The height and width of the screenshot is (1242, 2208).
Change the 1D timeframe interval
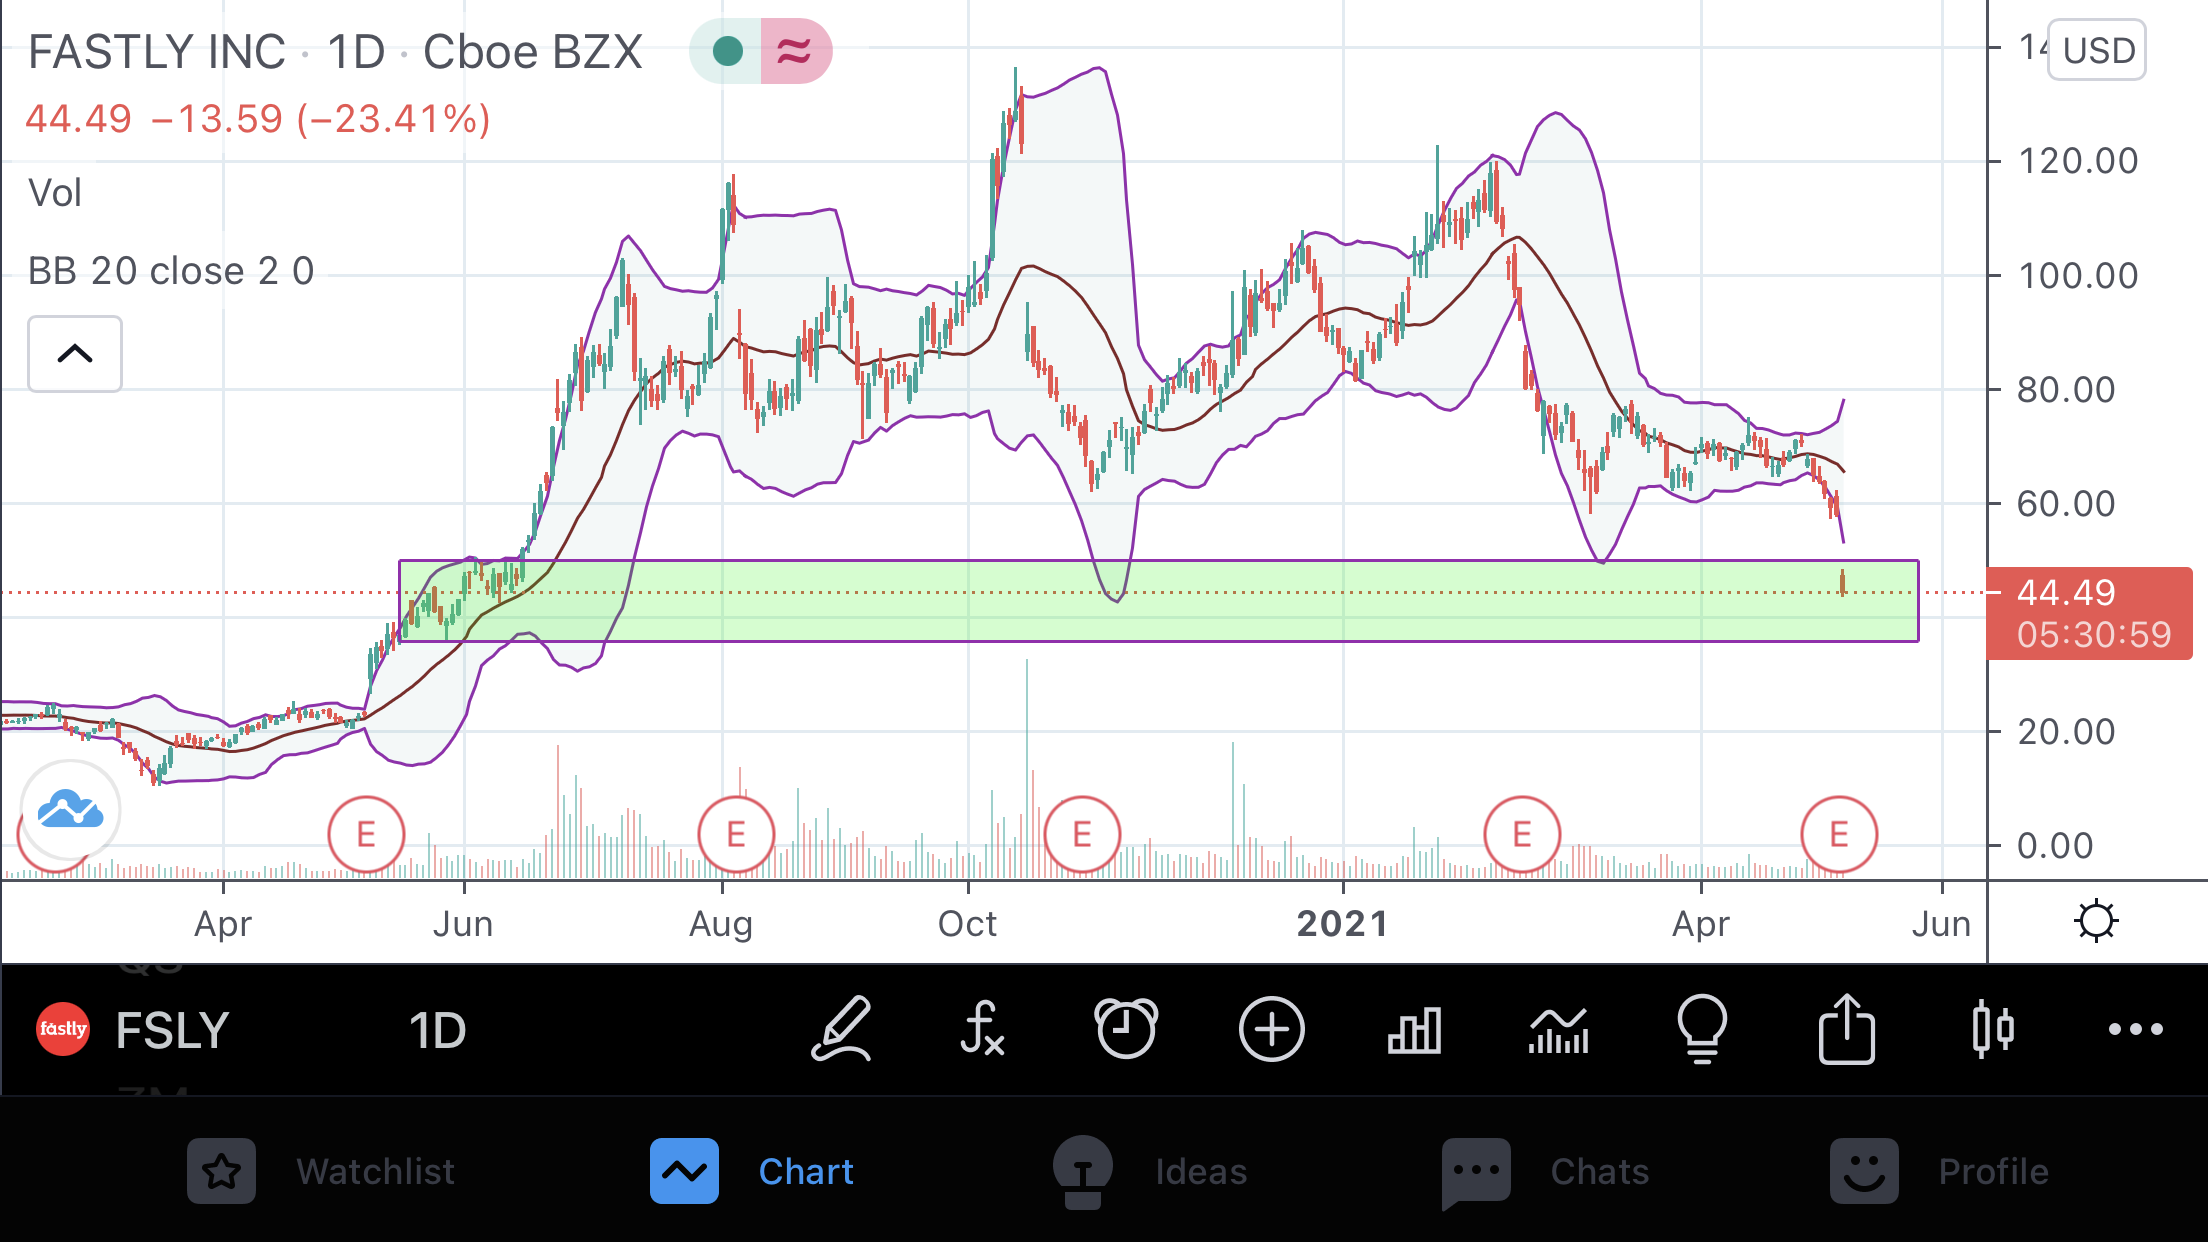pyautogui.click(x=437, y=1030)
